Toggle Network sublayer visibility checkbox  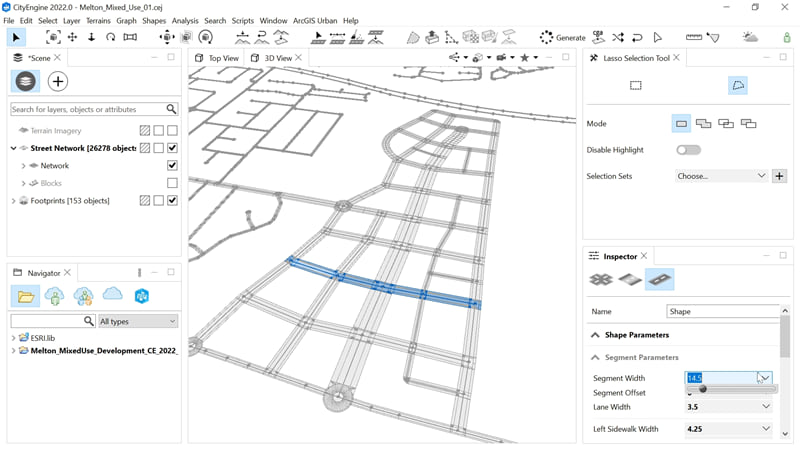click(172, 165)
